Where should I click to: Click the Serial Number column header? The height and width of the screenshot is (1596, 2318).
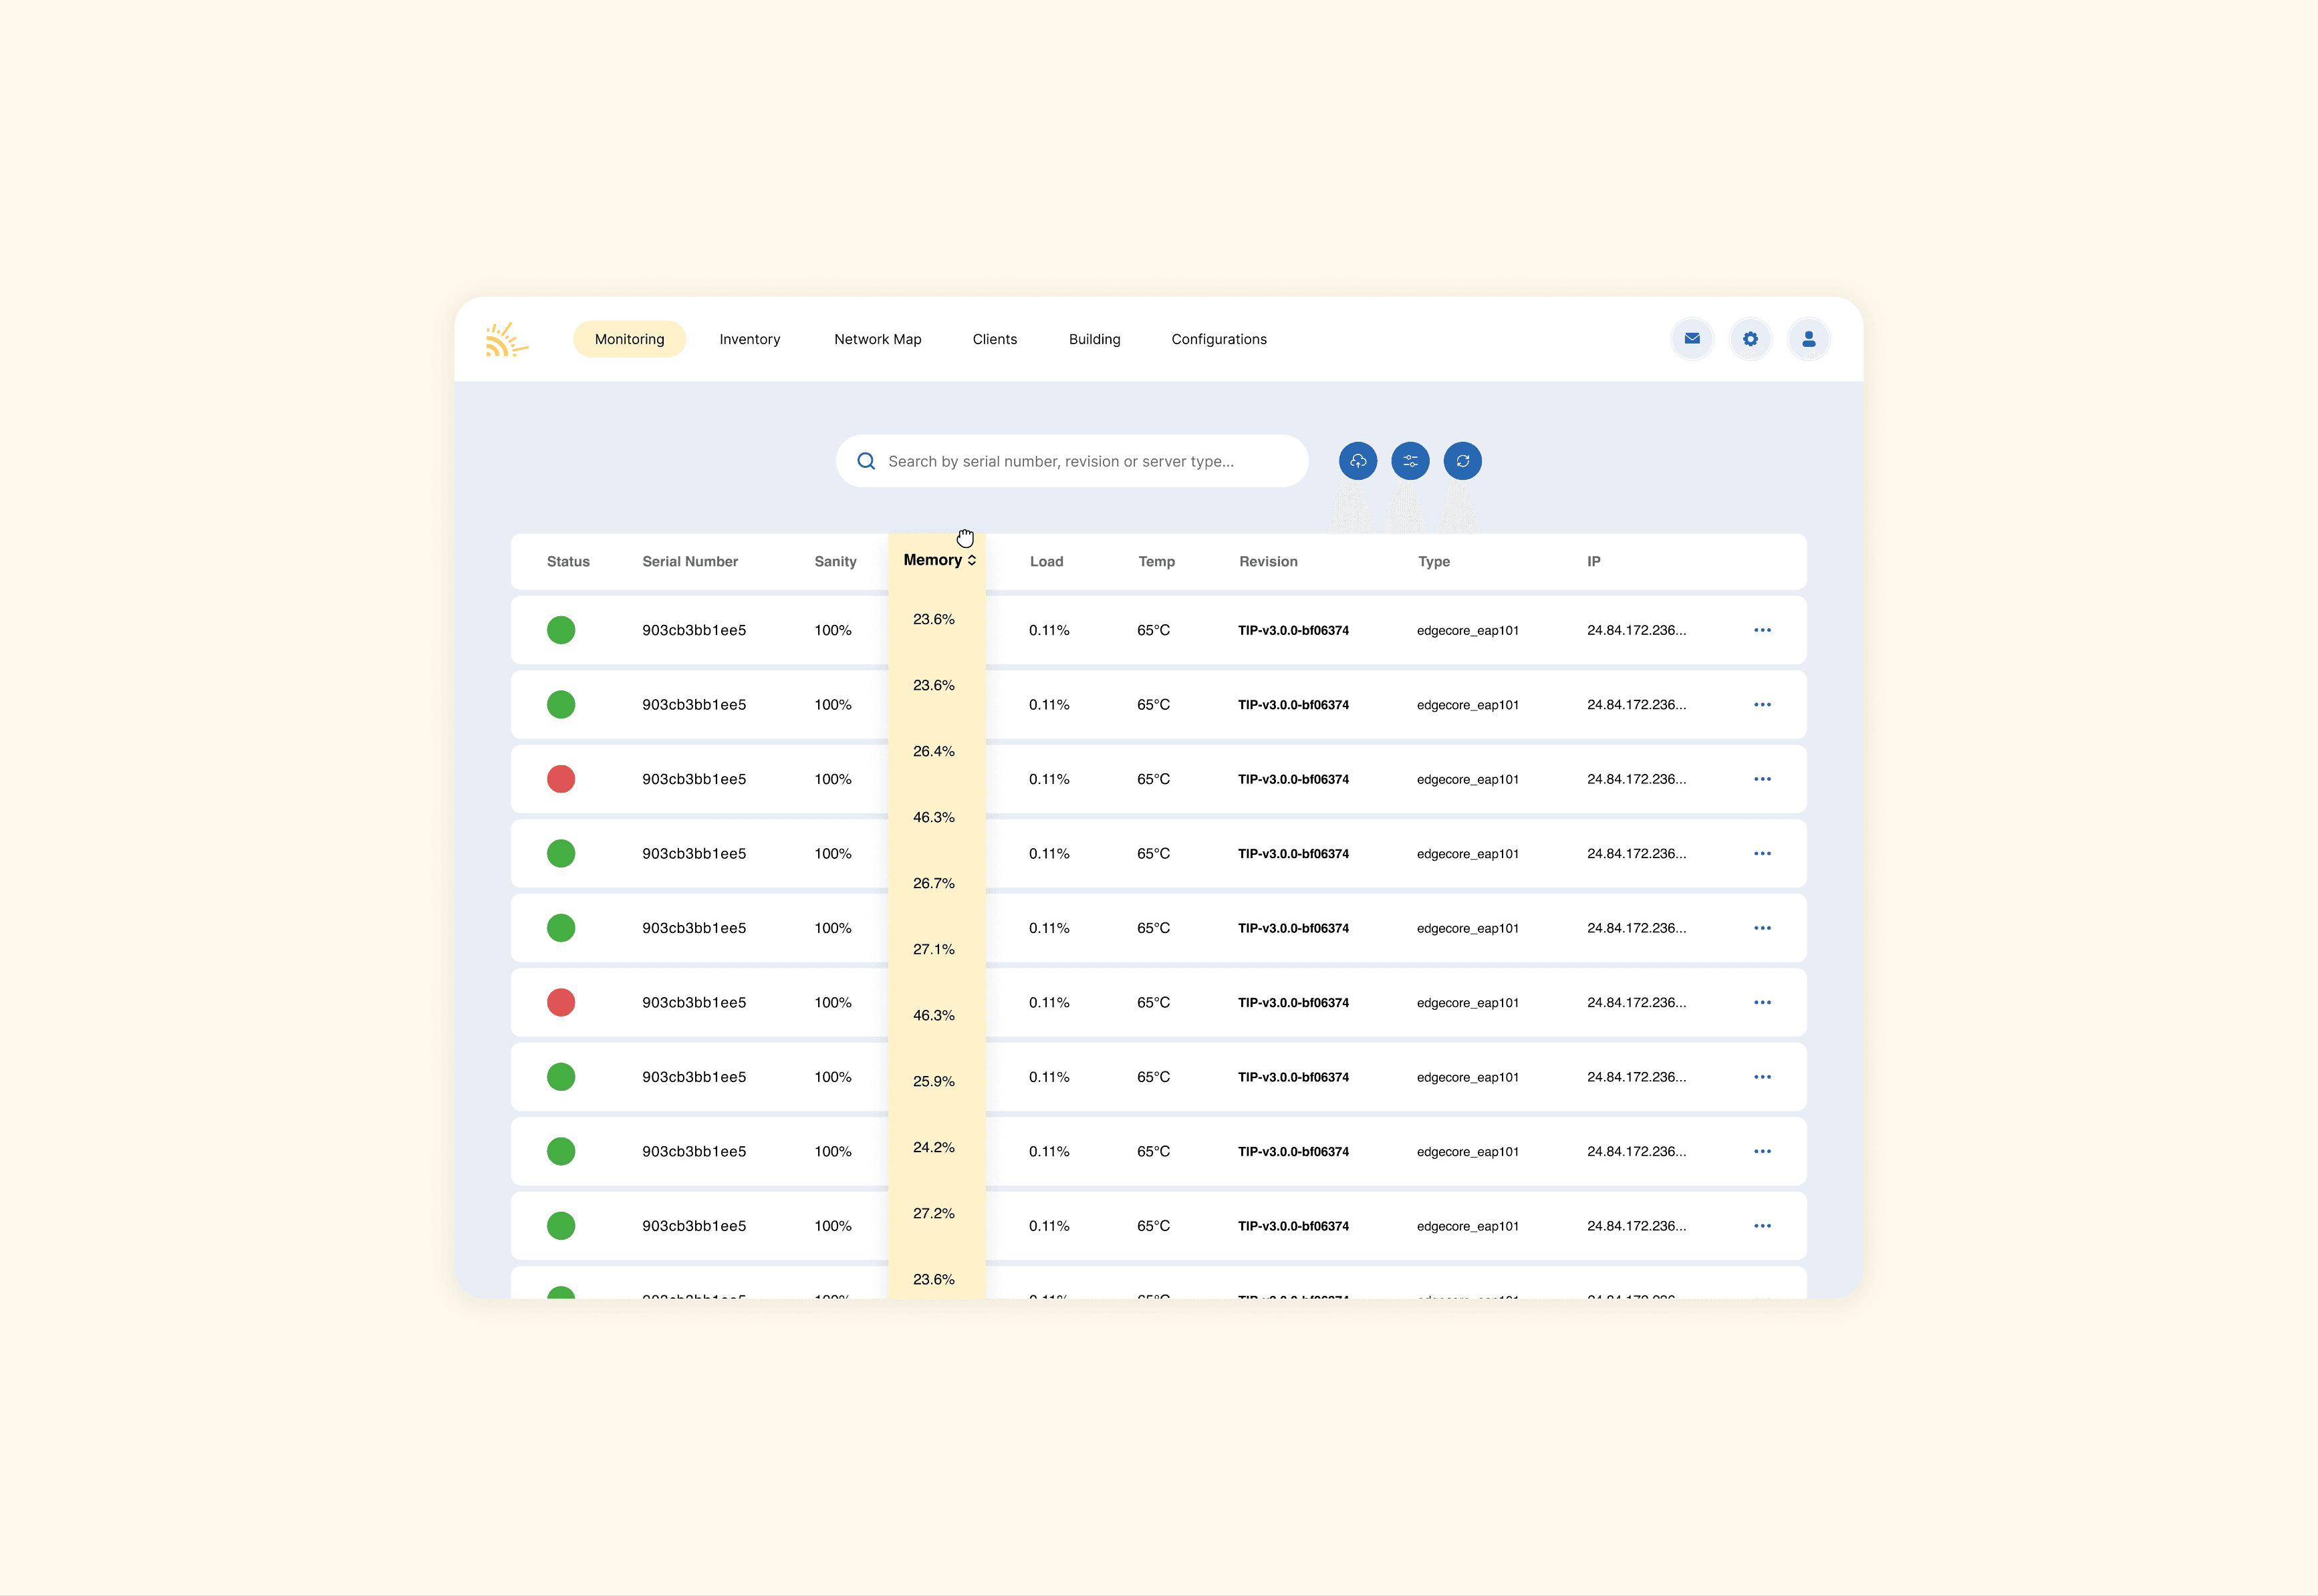[x=689, y=562]
